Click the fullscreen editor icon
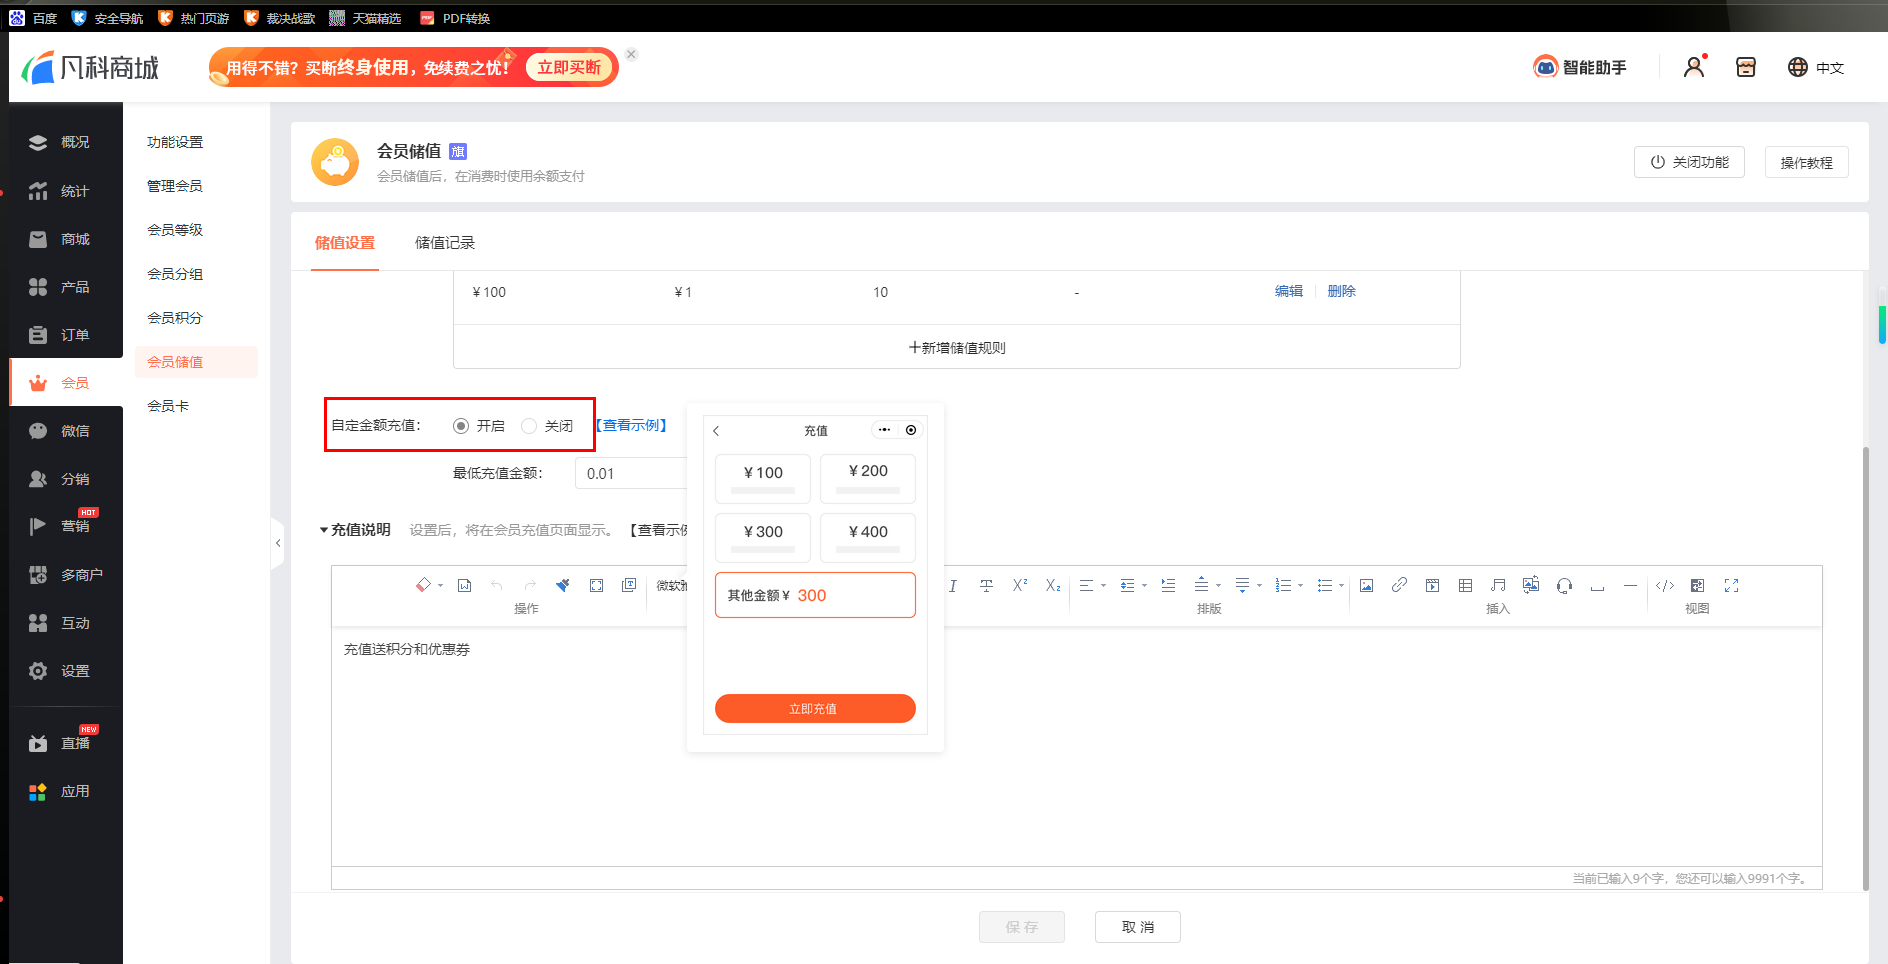This screenshot has width=1888, height=964. click(x=1731, y=586)
